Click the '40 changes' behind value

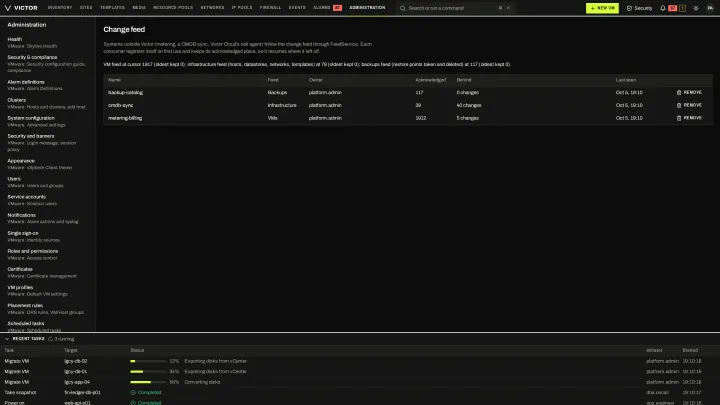coord(469,105)
